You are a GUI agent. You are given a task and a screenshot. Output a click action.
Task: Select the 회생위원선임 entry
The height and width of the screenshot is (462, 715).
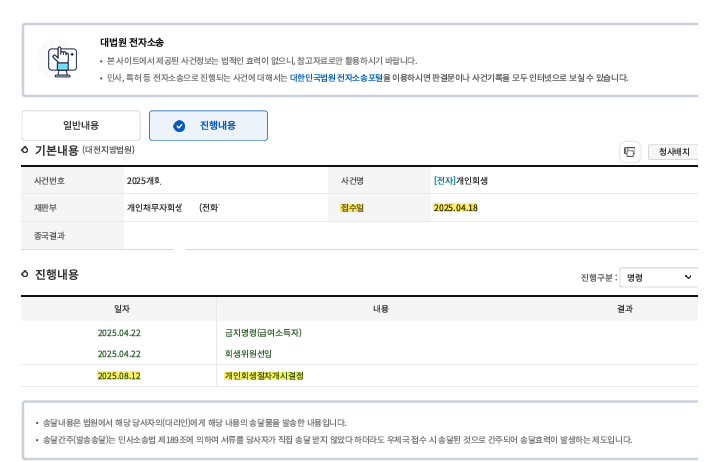coord(248,354)
